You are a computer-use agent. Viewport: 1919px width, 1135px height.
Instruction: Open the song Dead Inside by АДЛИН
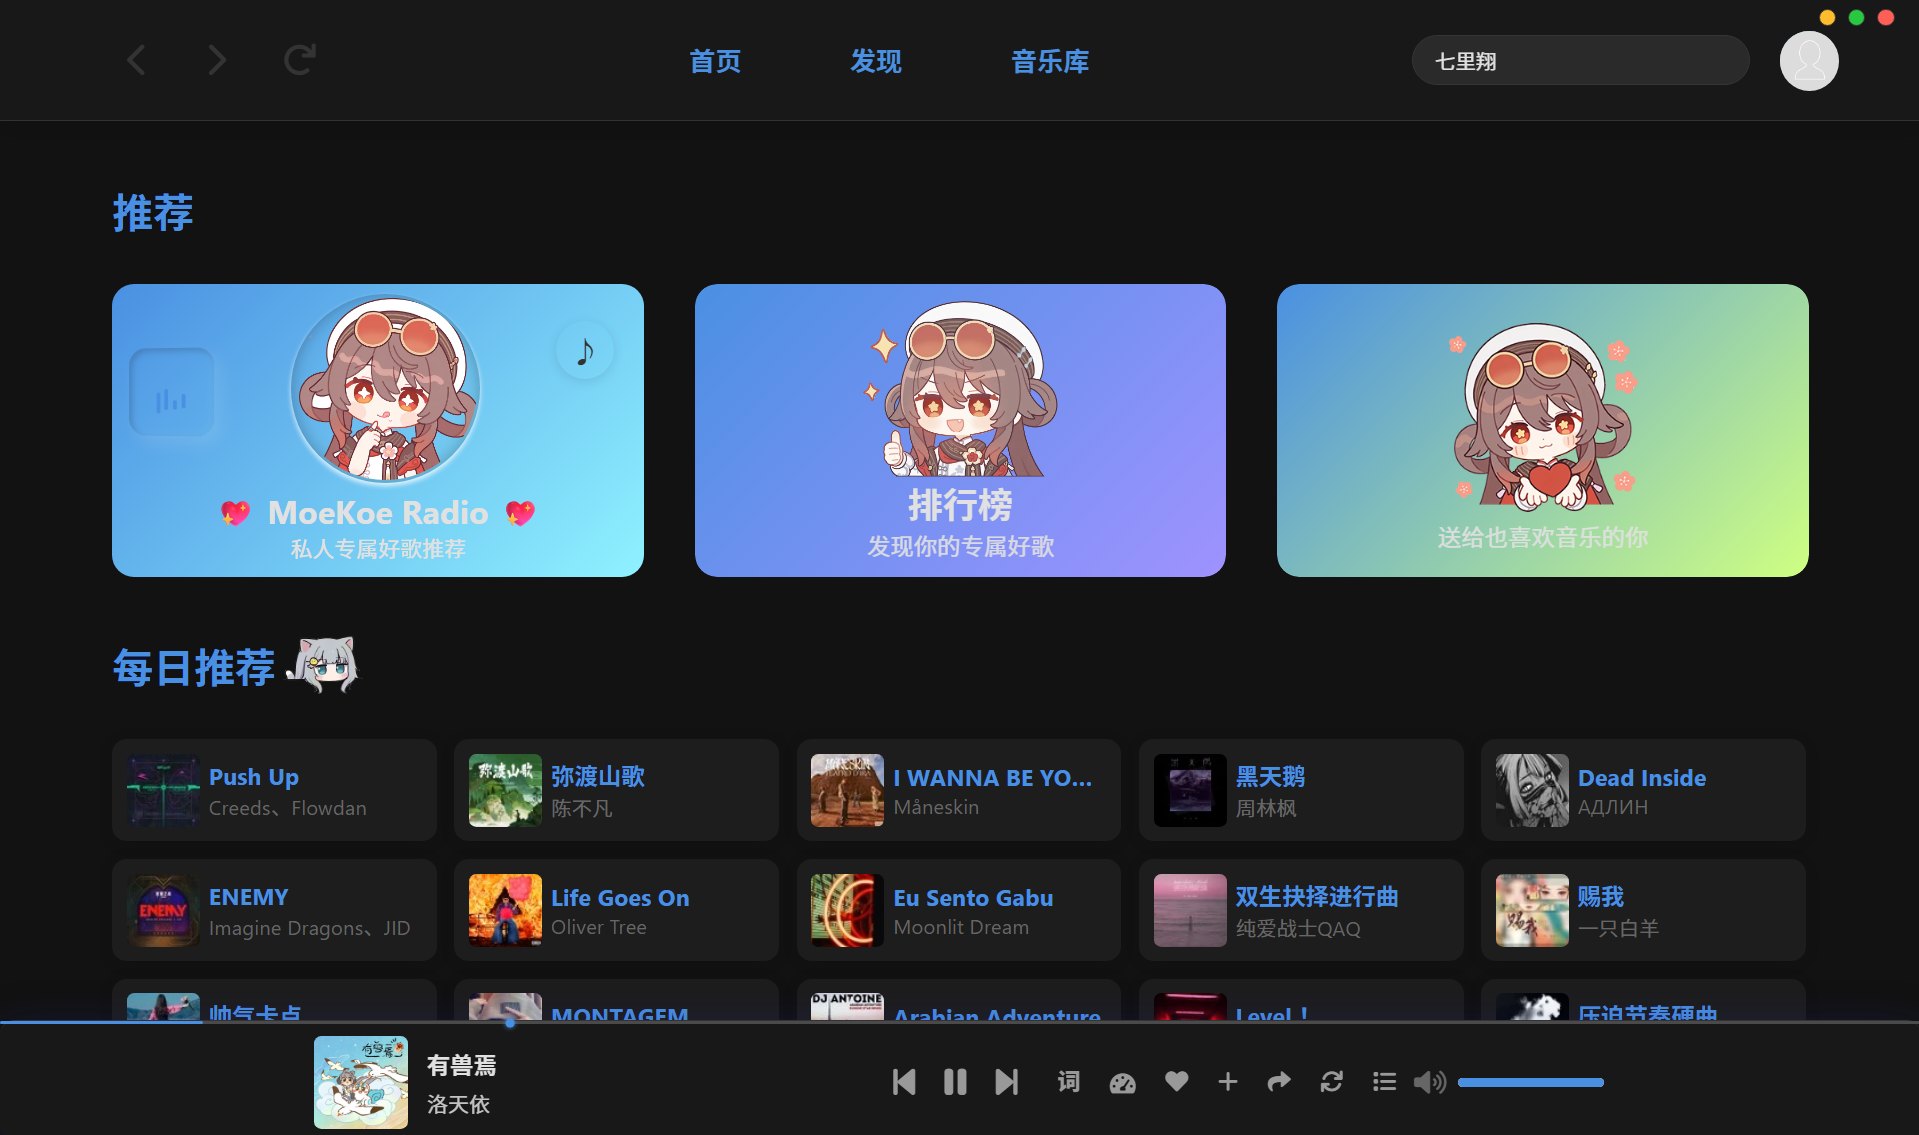(x=1641, y=790)
